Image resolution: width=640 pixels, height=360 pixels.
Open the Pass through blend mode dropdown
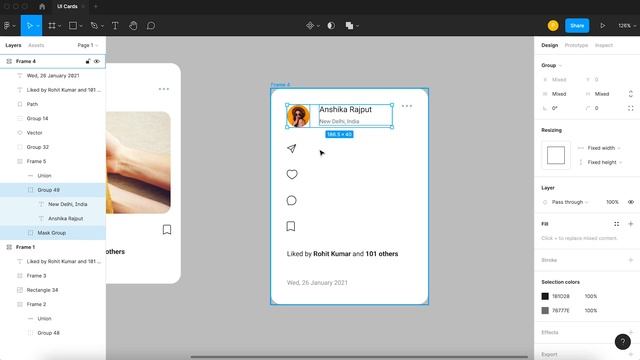coord(569,202)
